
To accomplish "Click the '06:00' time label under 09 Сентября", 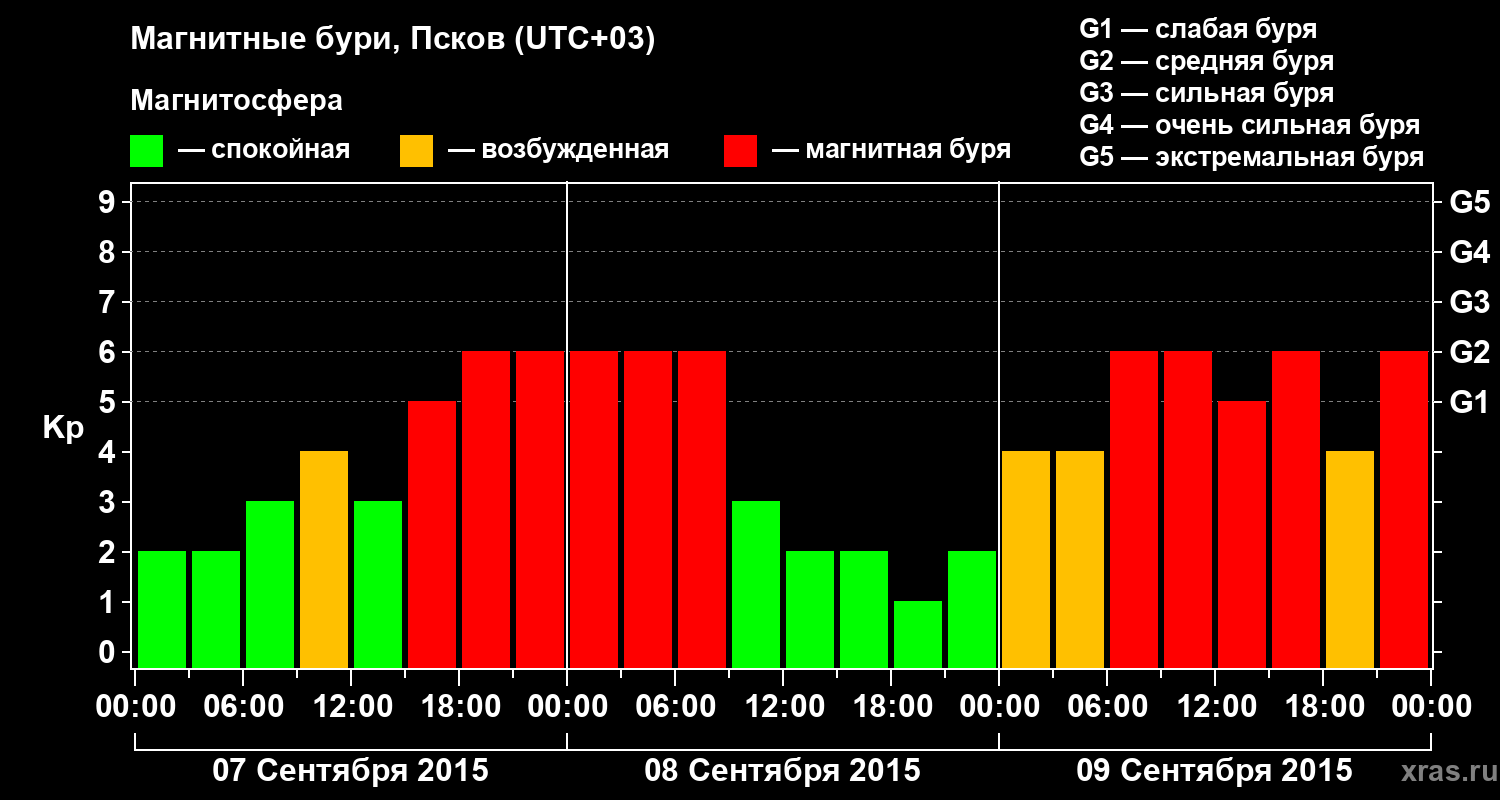I will pos(1107,707).
